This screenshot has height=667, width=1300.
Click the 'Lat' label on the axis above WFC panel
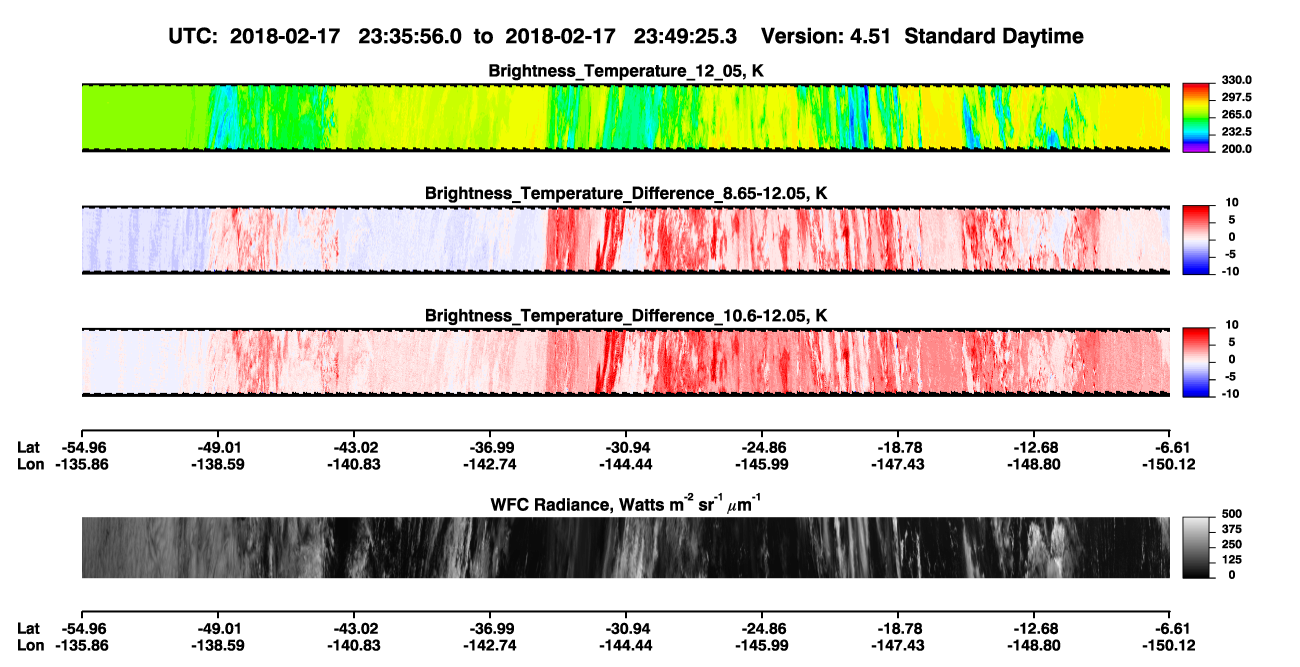(x=29, y=448)
